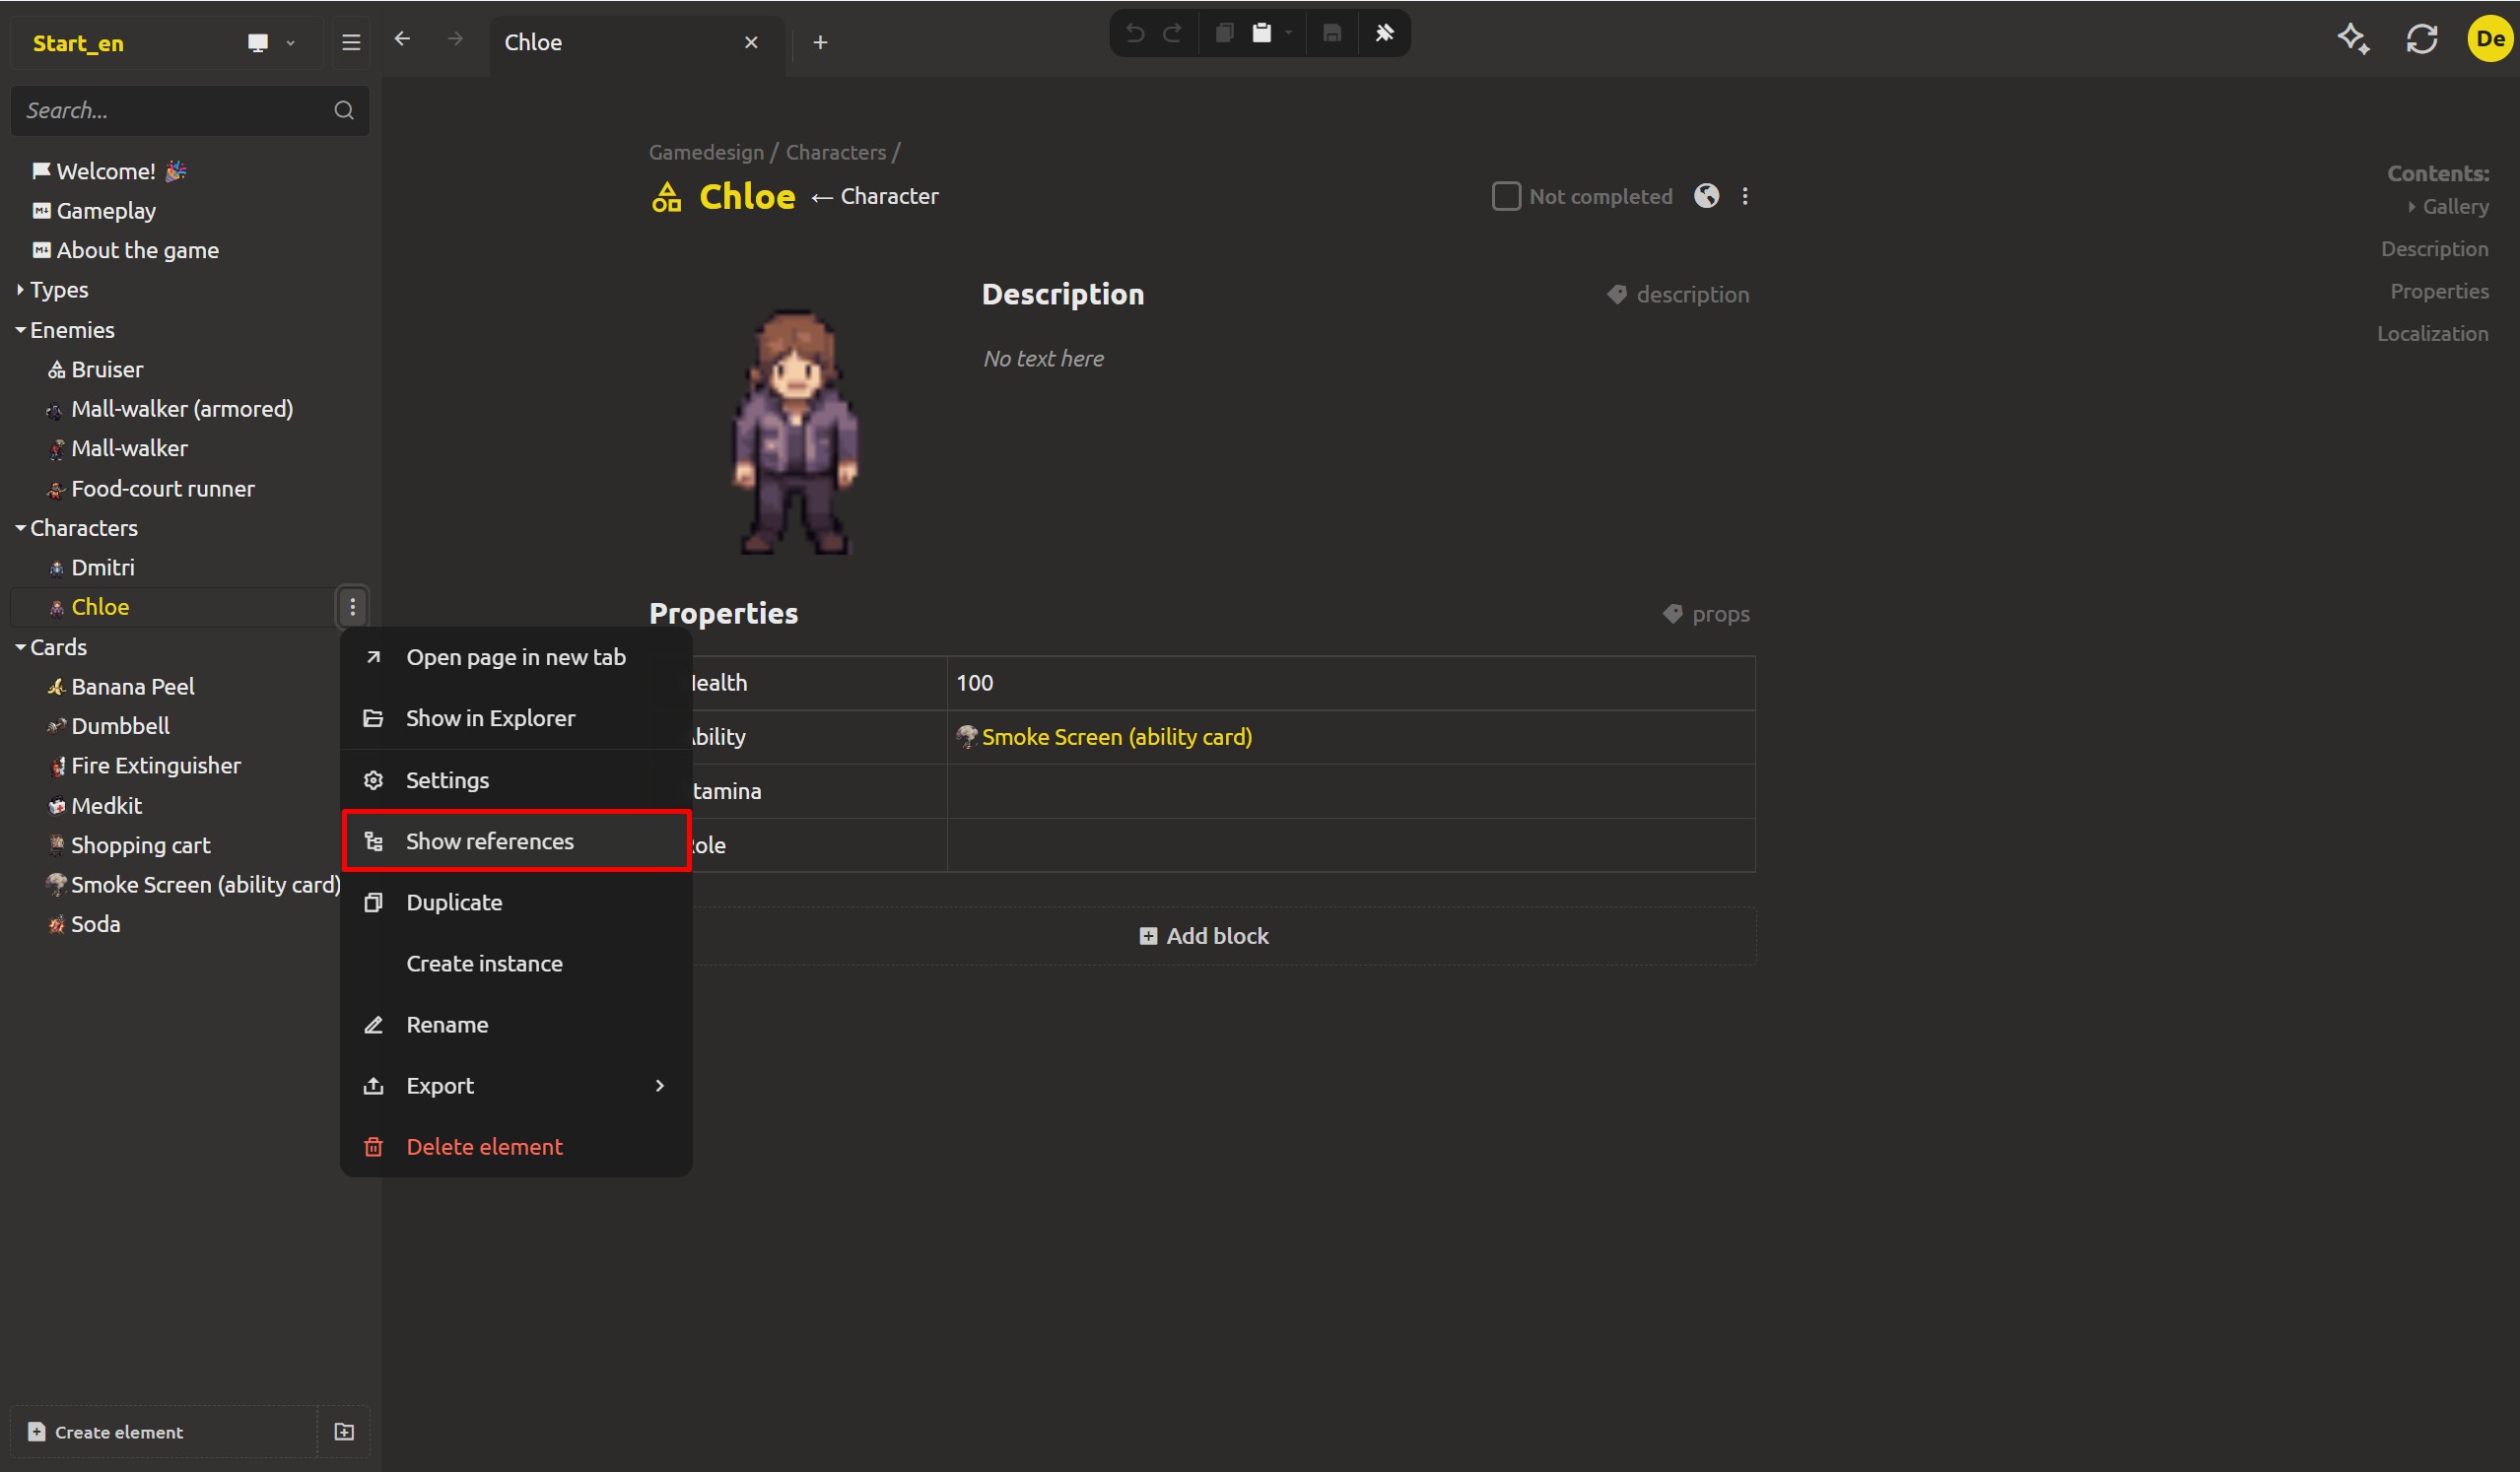Choose Show references in context menu

coord(516,841)
